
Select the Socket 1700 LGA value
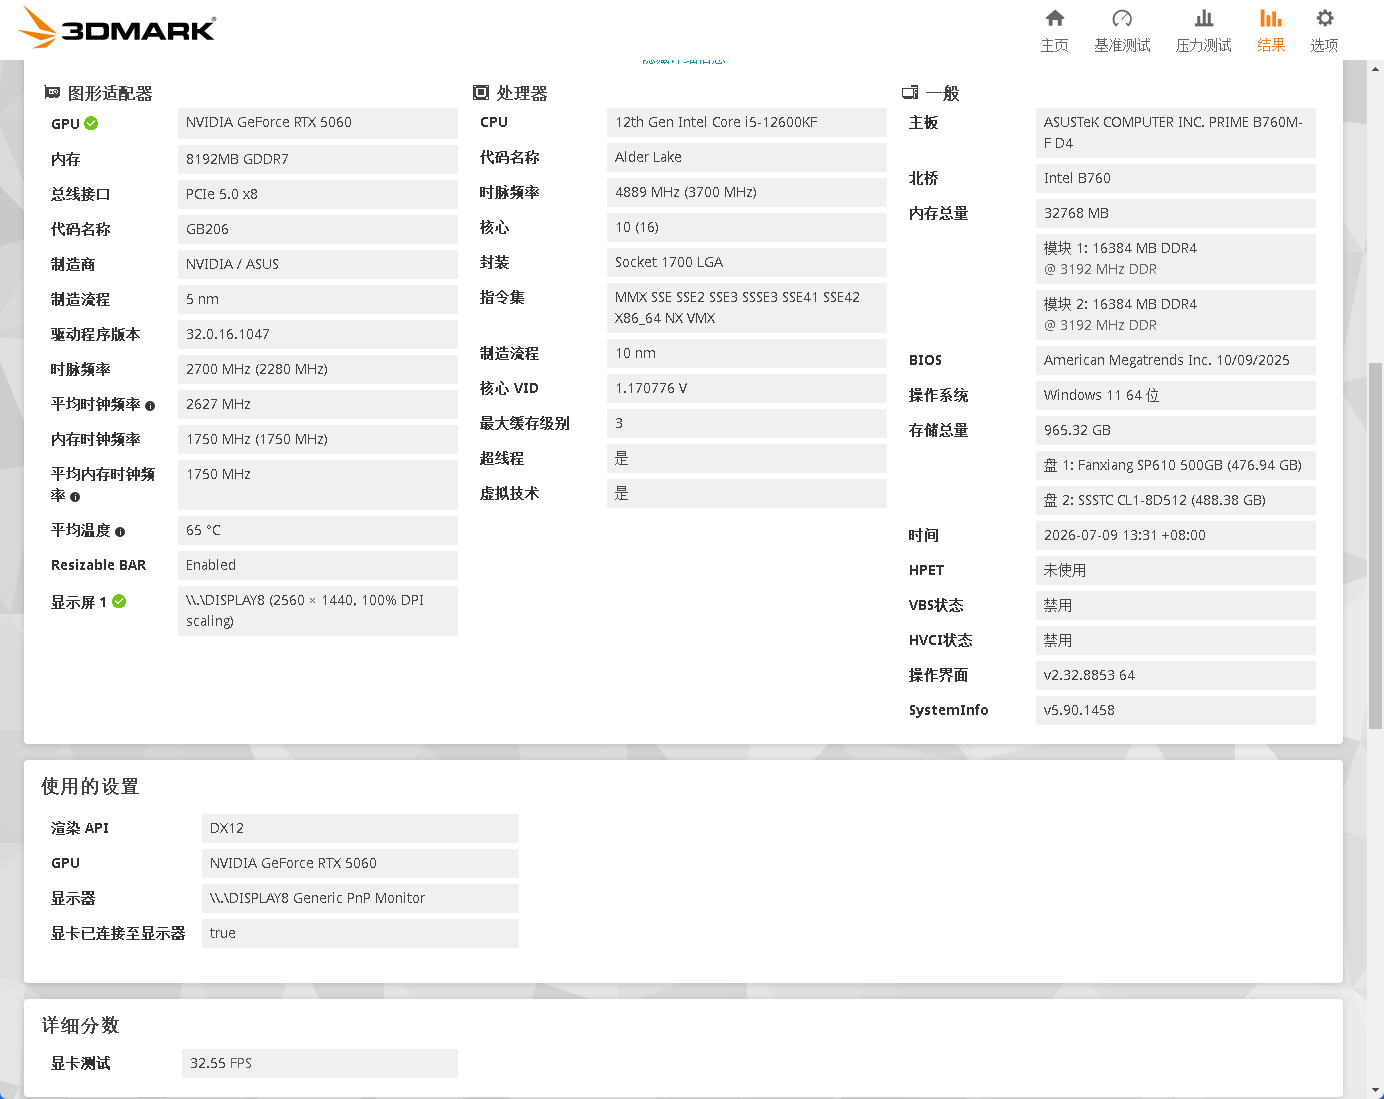747,262
